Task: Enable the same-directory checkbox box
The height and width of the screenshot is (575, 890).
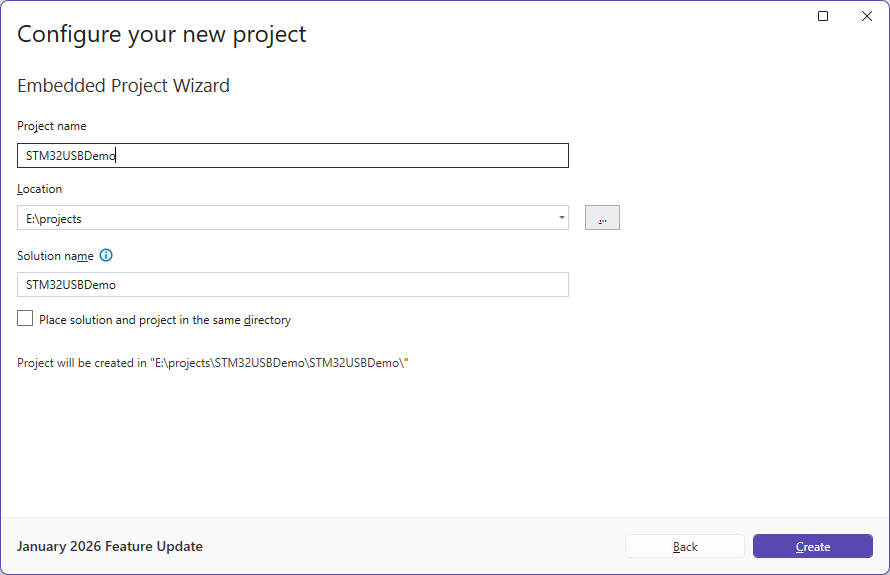Action: coord(25,319)
